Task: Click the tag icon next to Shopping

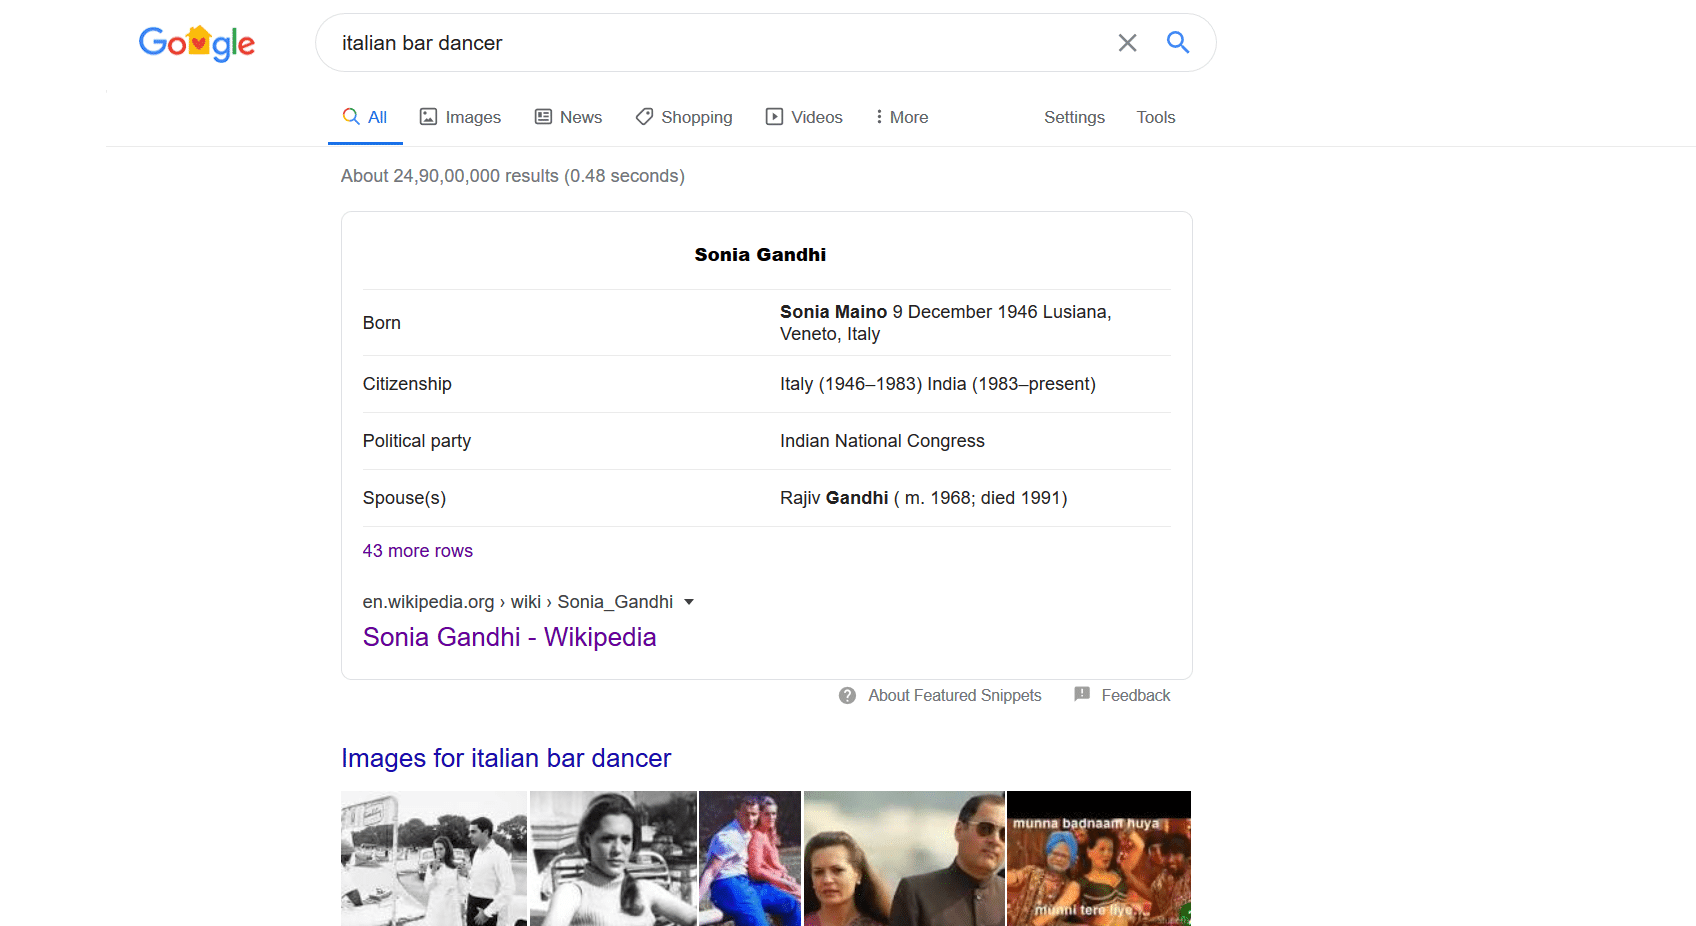Action: (x=645, y=116)
